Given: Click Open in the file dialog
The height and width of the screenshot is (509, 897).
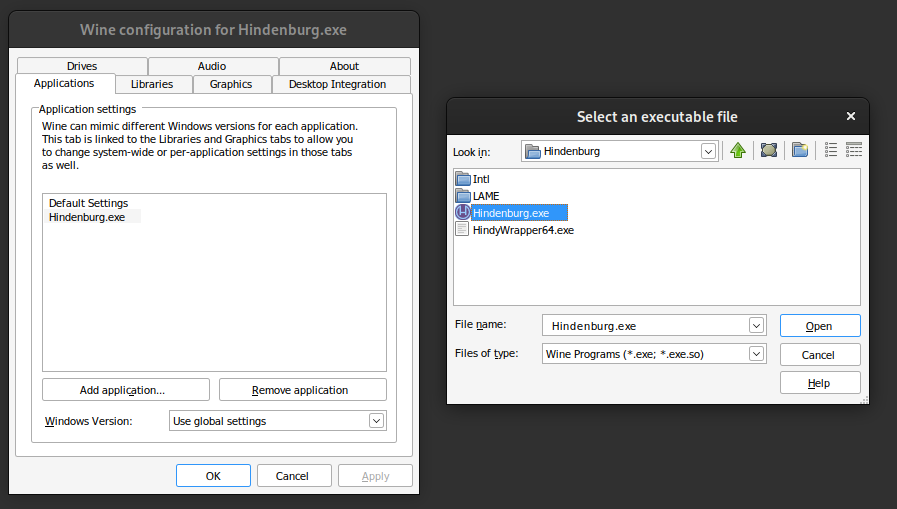Looking at the screenshot, I should (820, 325).
